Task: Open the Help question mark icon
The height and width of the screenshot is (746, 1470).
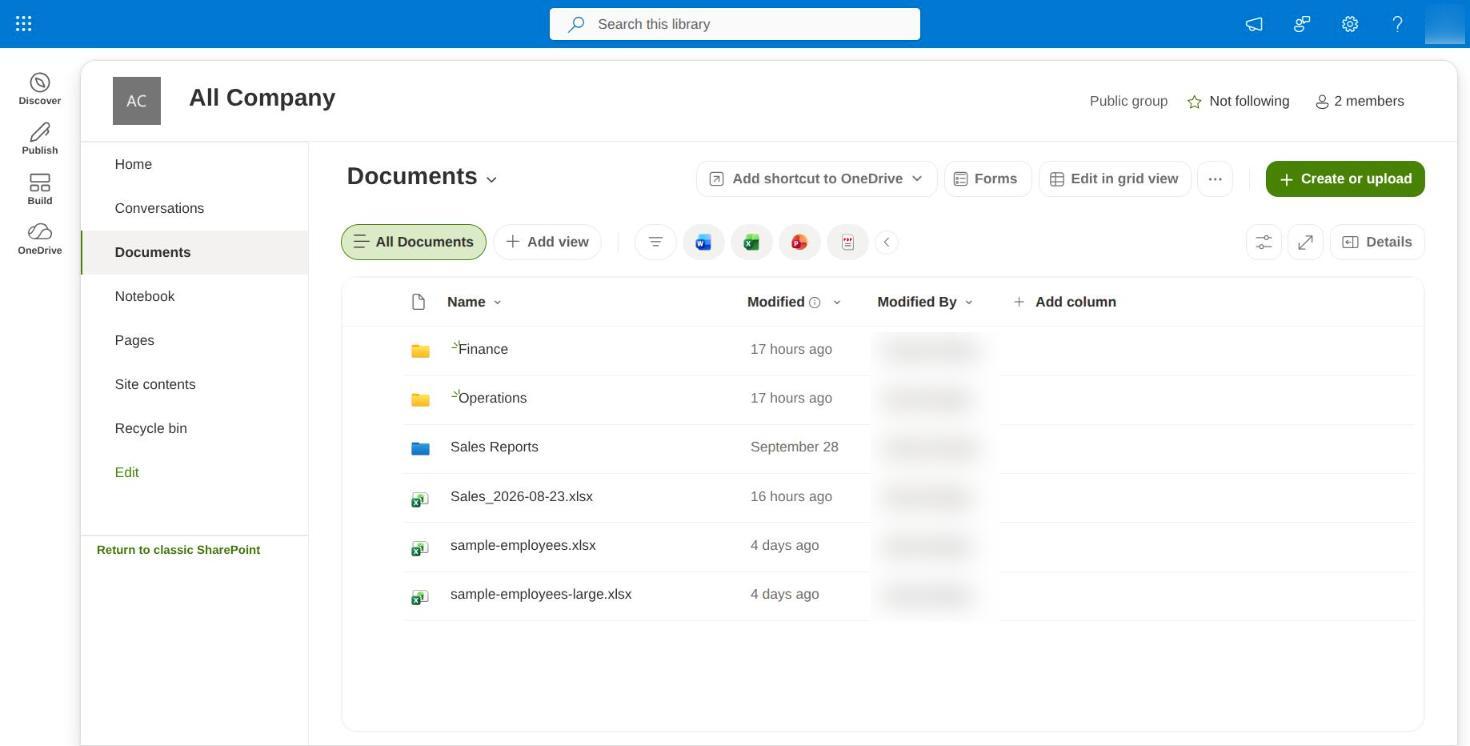Action: (1398, 24)
